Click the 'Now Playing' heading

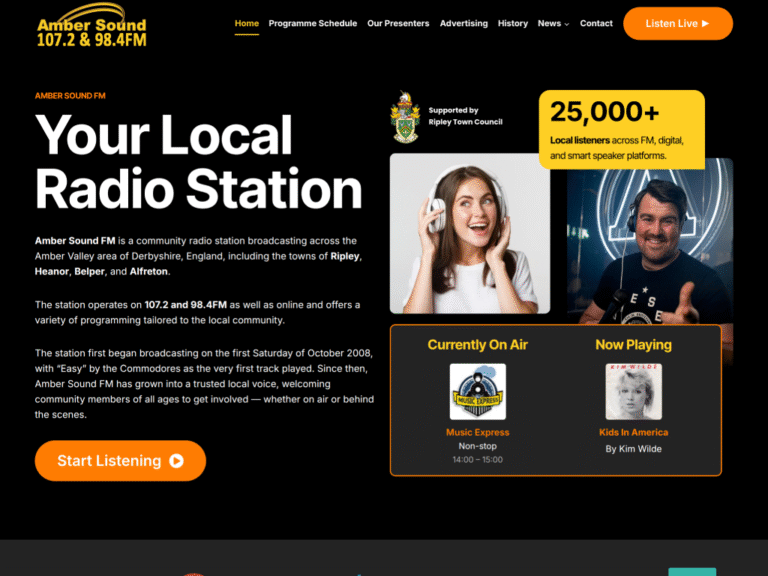633,345
